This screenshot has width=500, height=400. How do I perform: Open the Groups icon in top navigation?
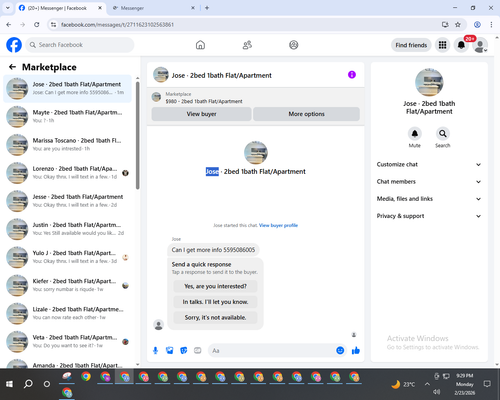coord(294,45)
